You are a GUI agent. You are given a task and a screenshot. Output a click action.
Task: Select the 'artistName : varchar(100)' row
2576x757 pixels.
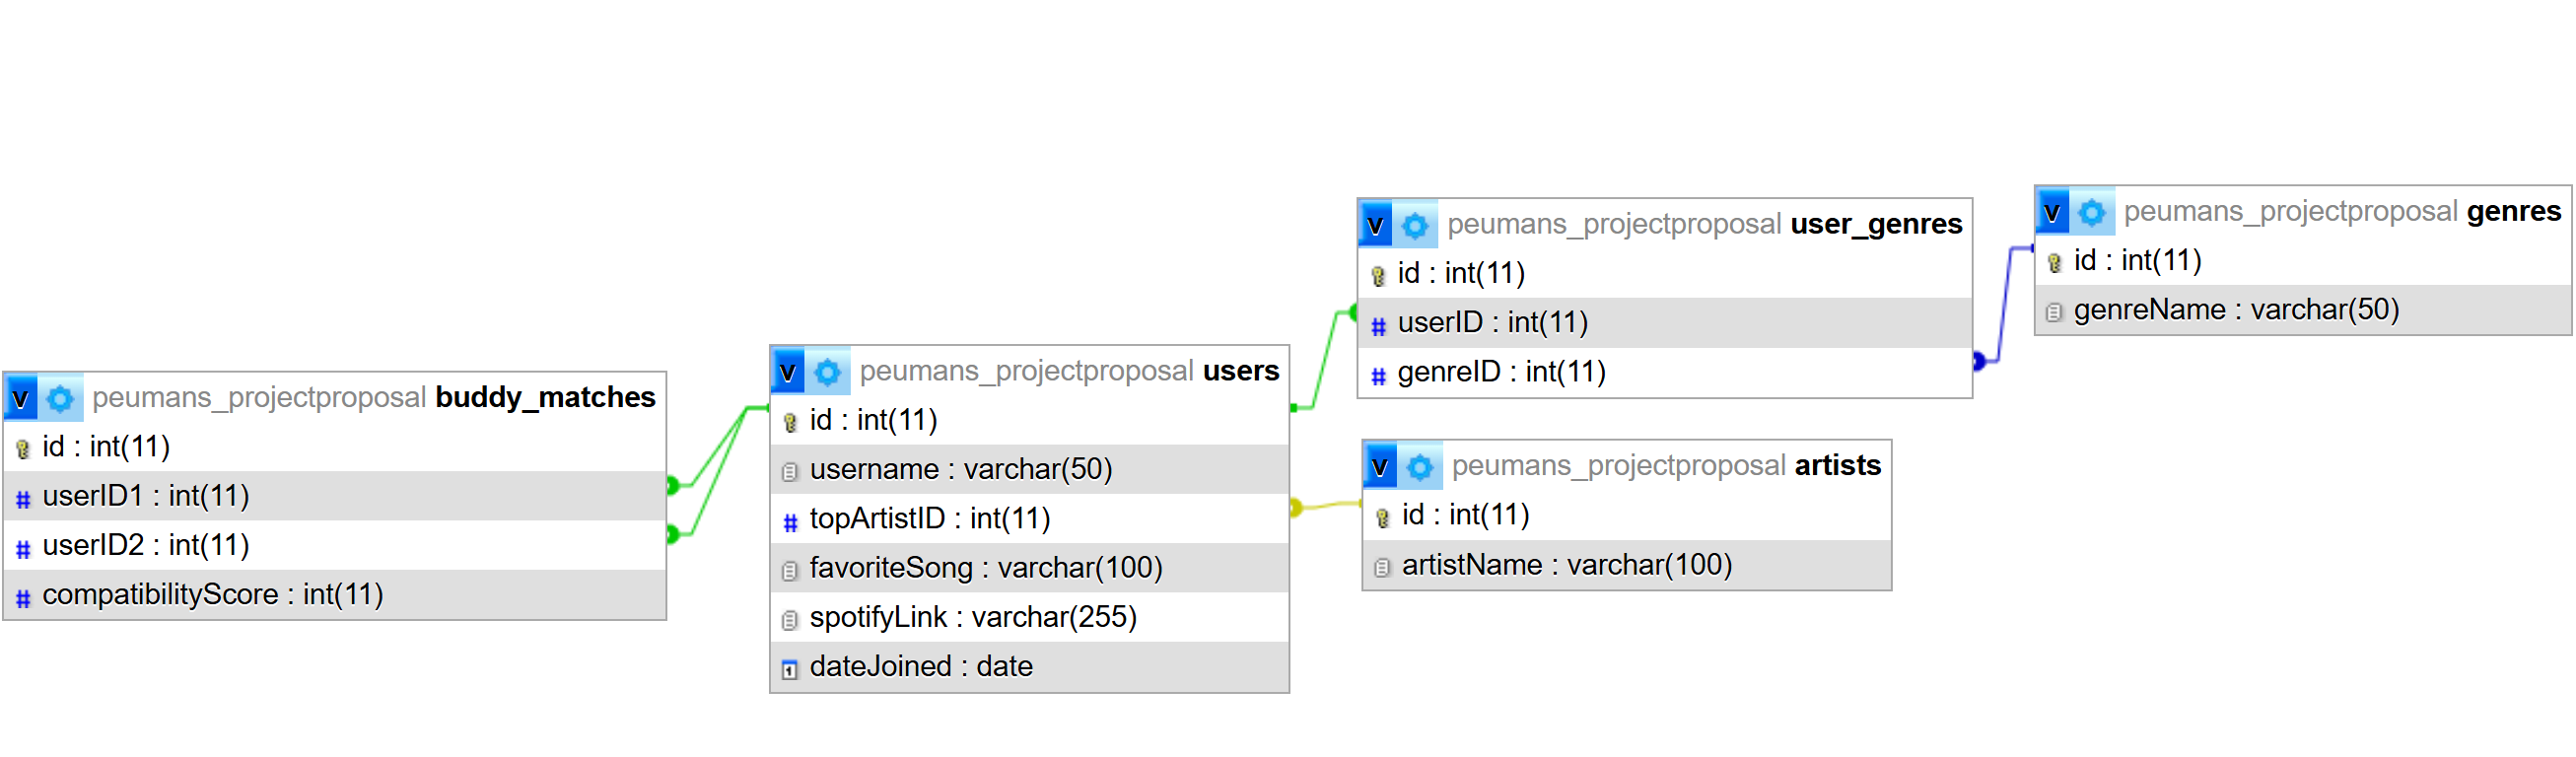click(x=1627, y=565)
